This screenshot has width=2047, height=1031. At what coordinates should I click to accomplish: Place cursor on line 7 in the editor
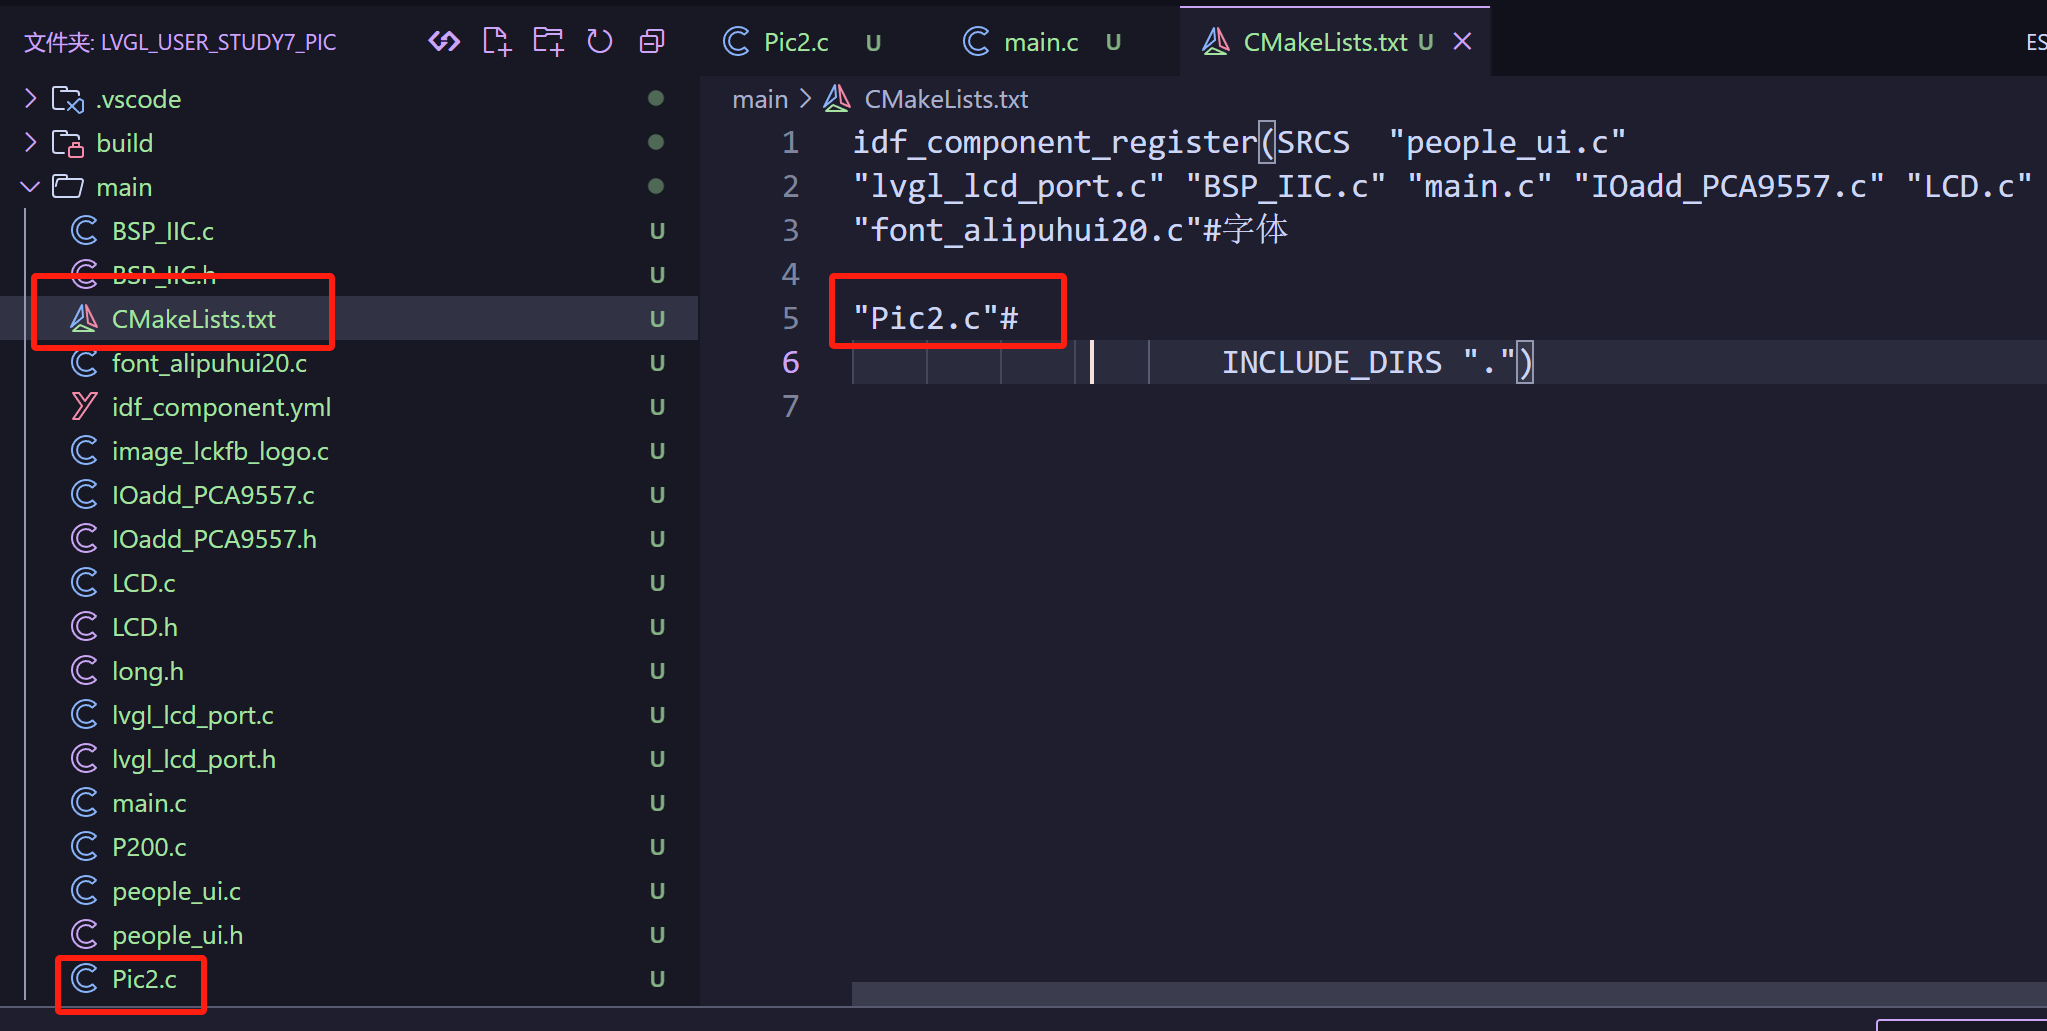tap(1000, 407)
